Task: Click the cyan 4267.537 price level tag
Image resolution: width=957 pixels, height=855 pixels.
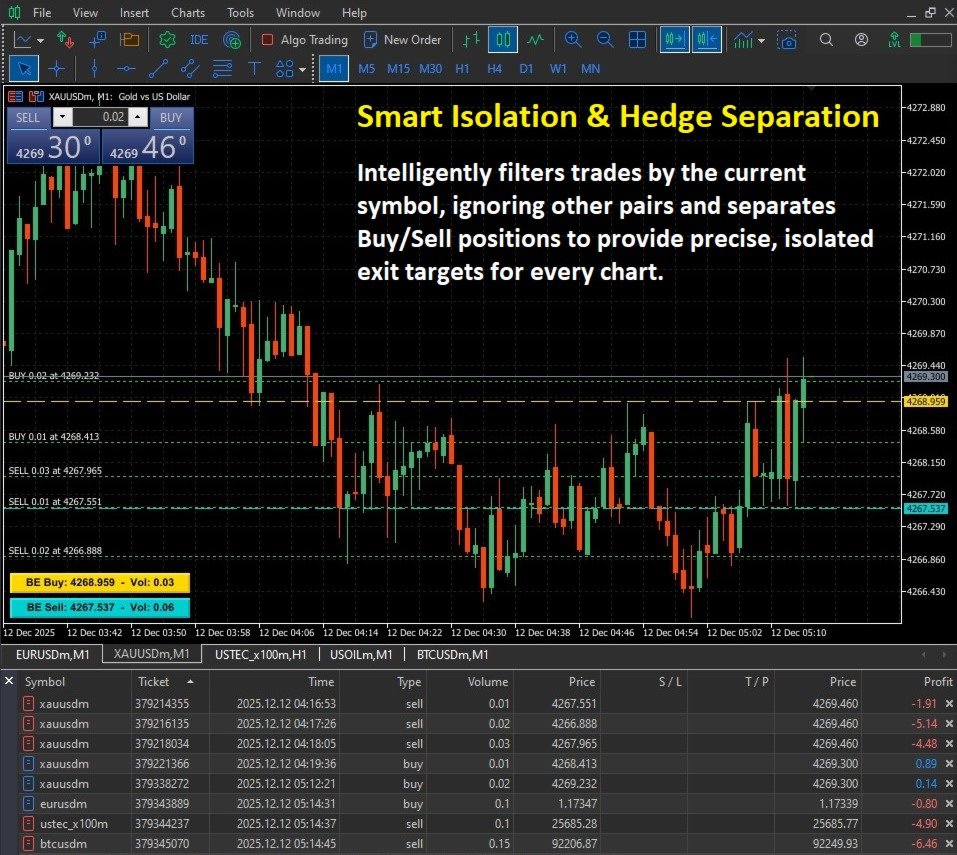Action: tap(925, 508)
